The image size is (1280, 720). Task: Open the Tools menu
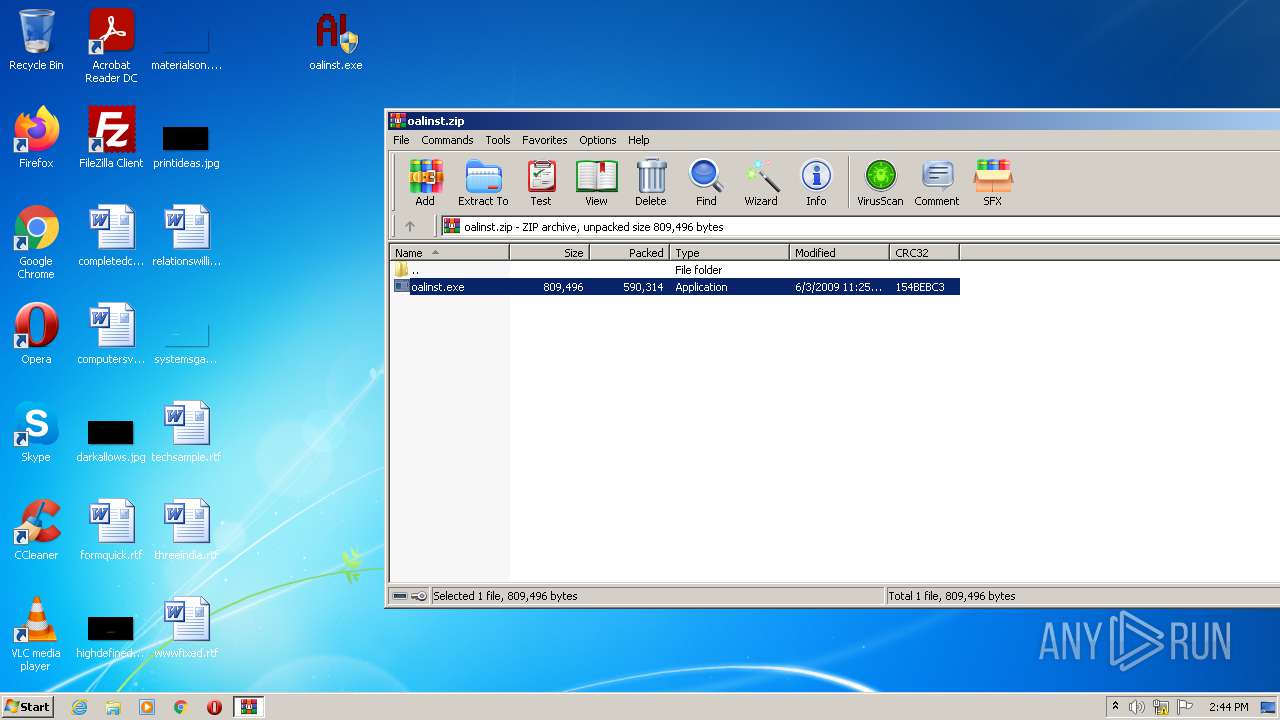(x=498, y=140)
